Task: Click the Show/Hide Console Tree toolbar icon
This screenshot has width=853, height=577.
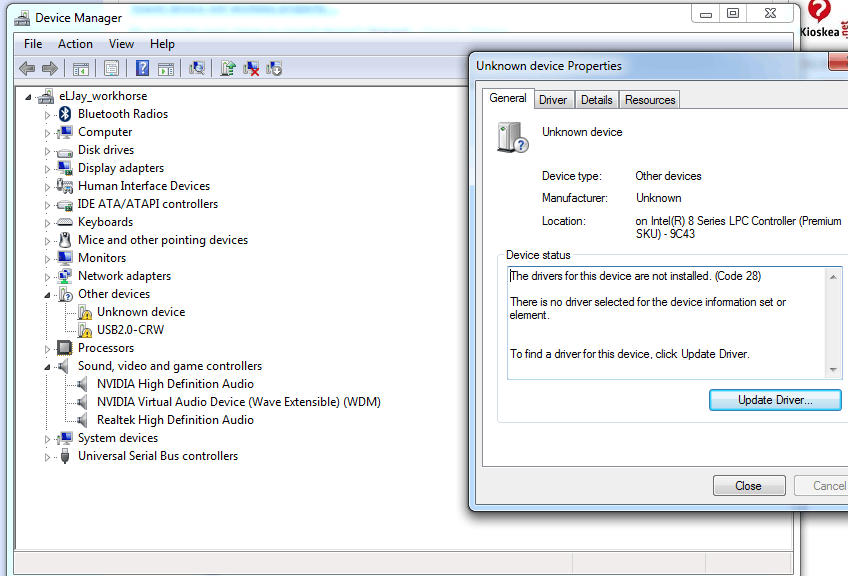Action: tap(81, 69)
